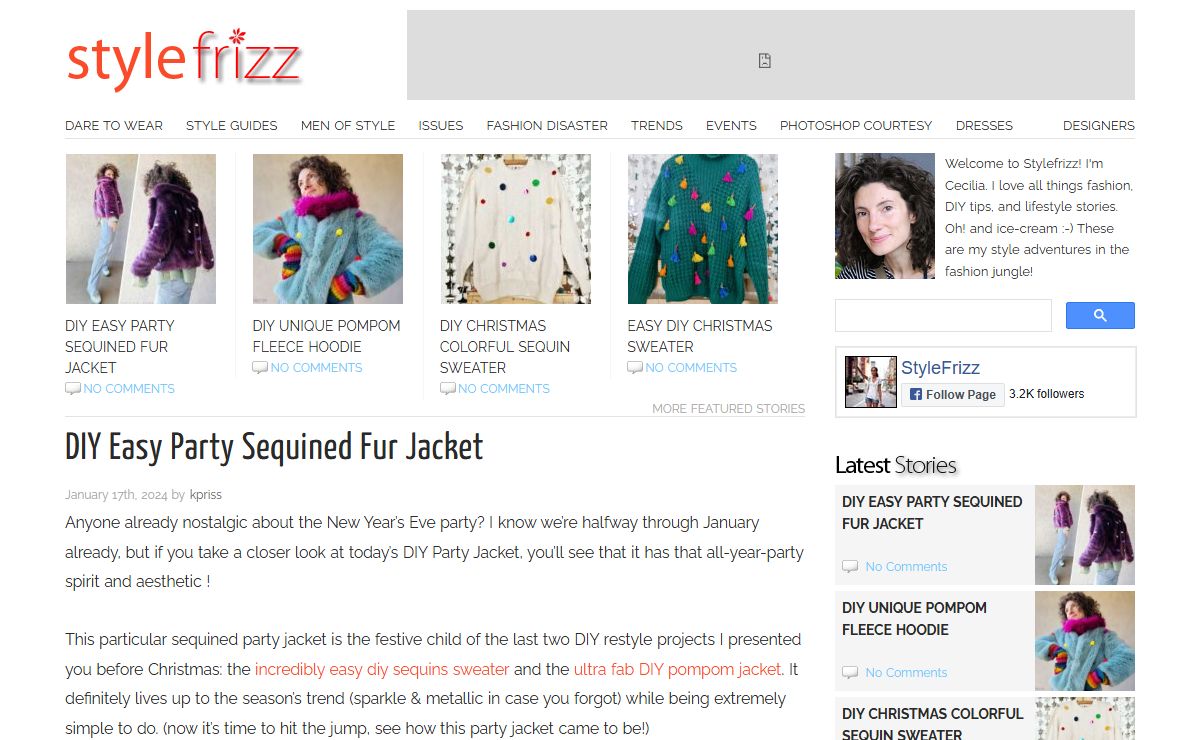Click the DIY Easy Party Sequined Fur Jacket headline
The image size is (1200, 740).
point(274,447)
